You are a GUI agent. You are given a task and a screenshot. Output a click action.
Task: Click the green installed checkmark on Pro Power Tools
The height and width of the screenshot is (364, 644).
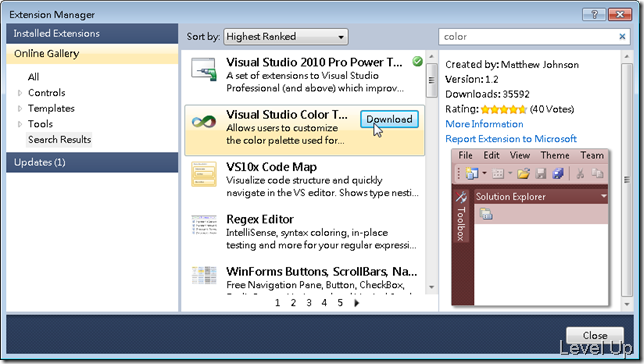point(417,62)
